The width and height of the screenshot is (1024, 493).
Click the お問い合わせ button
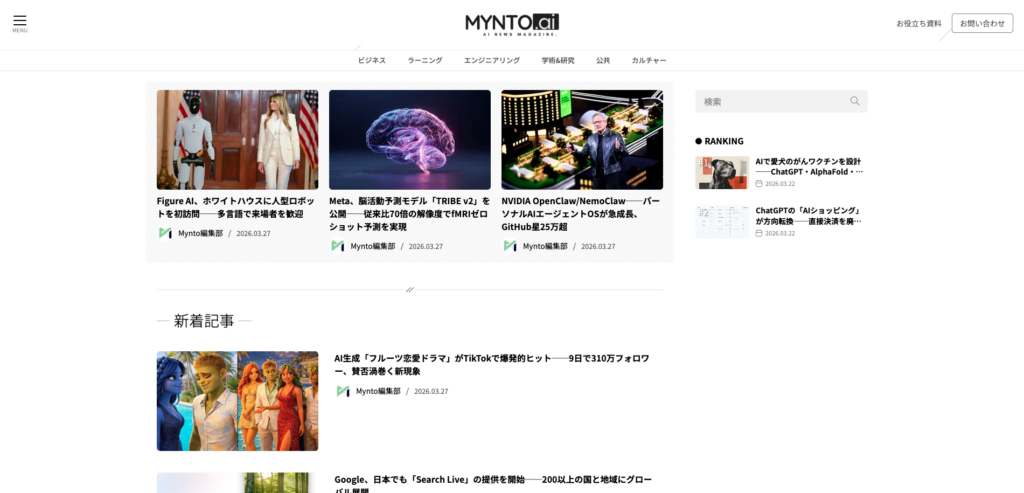[x=981, y=23]
